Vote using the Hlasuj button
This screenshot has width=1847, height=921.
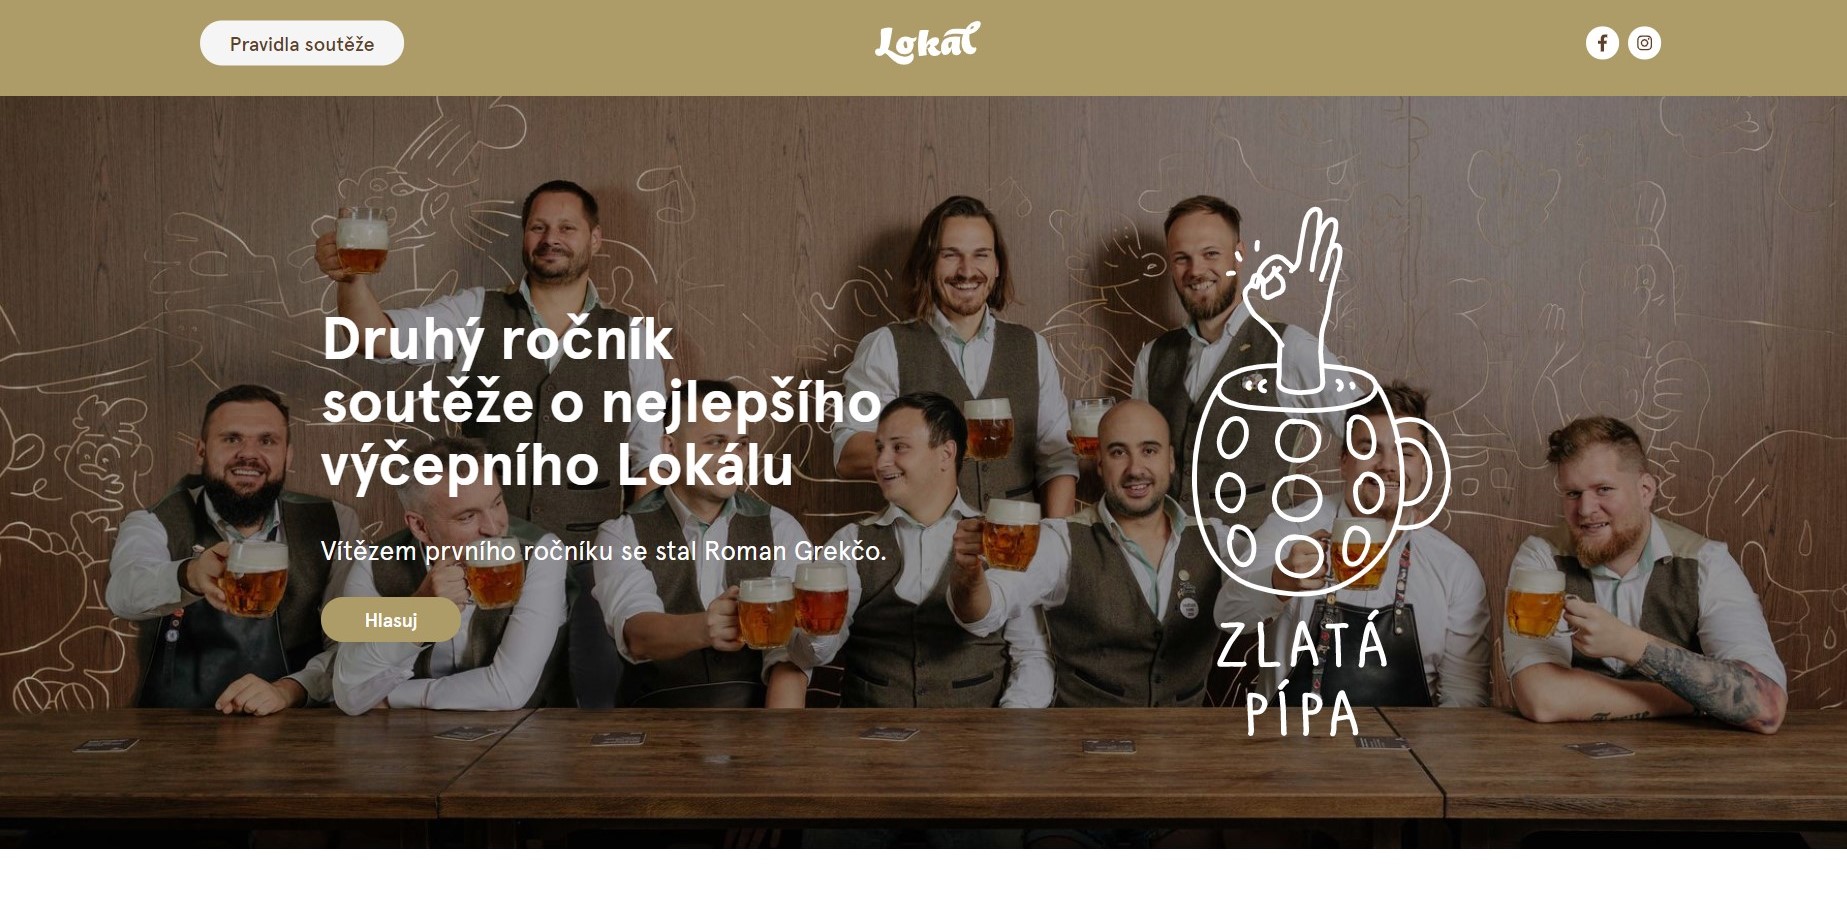391,620
